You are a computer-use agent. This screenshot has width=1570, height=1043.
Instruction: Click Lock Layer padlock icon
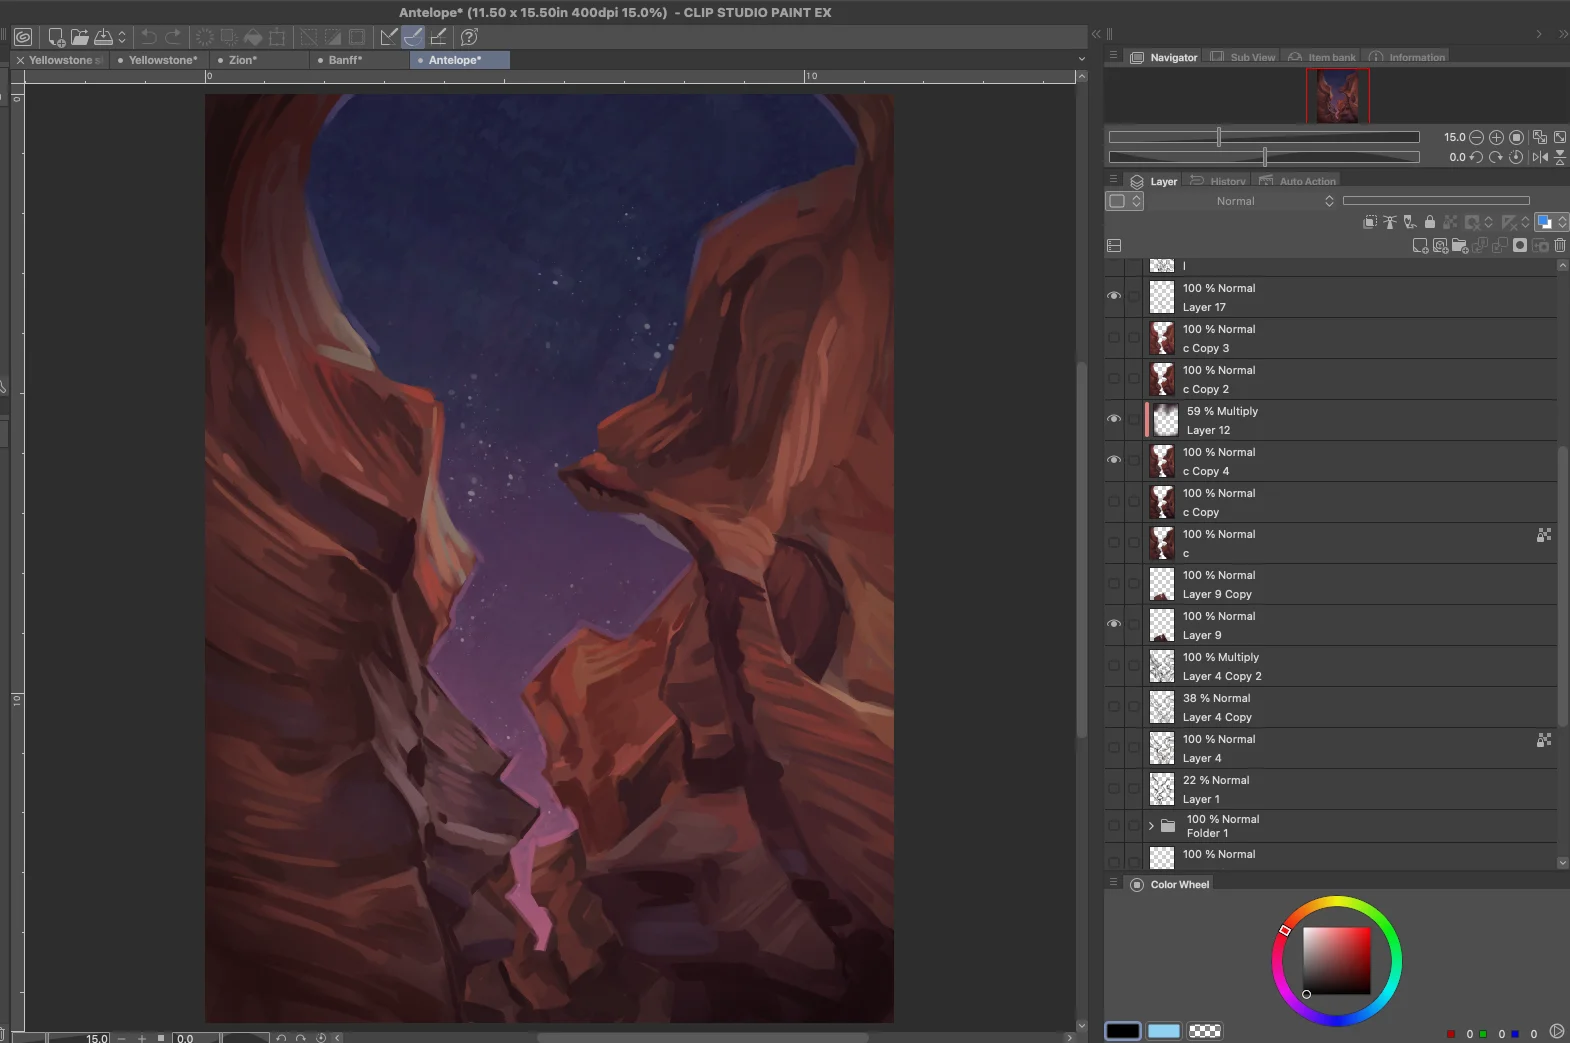(1430, 222)
